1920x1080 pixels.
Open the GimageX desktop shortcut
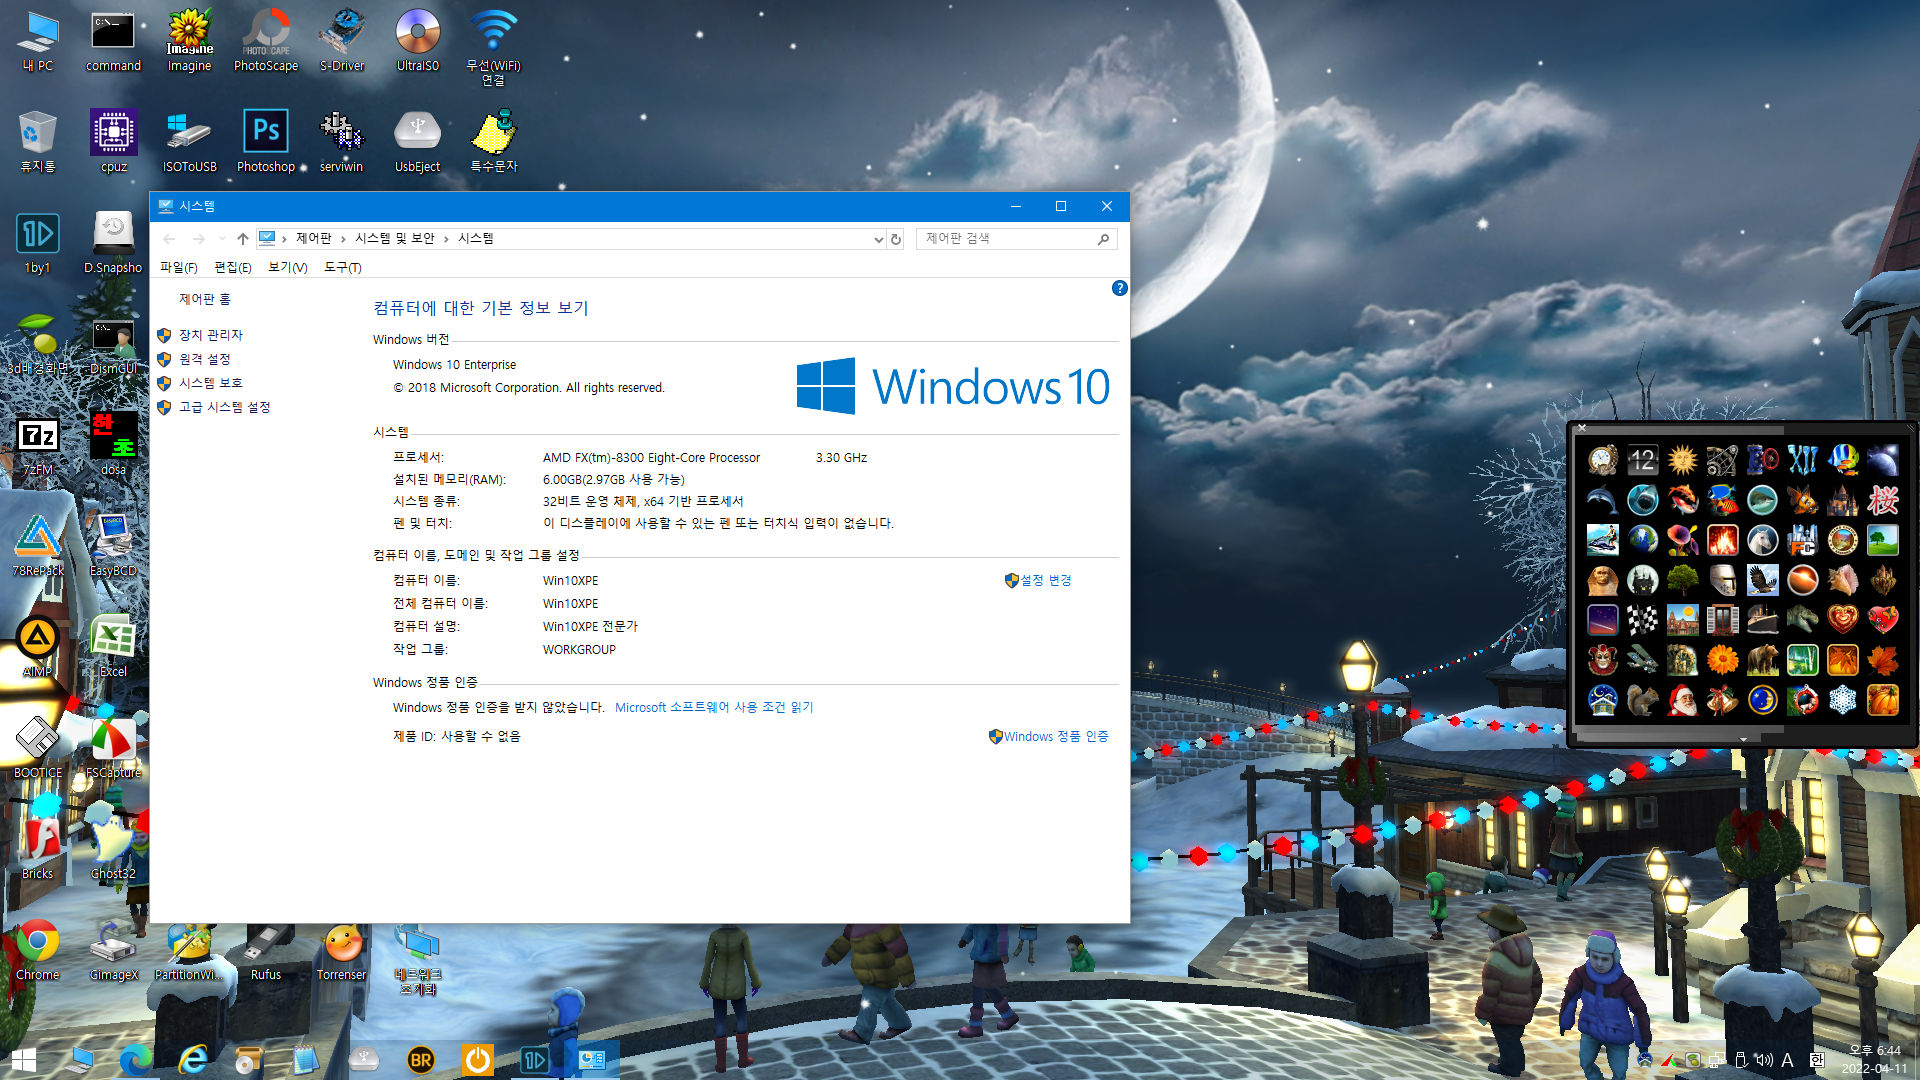tap(114, 949)
